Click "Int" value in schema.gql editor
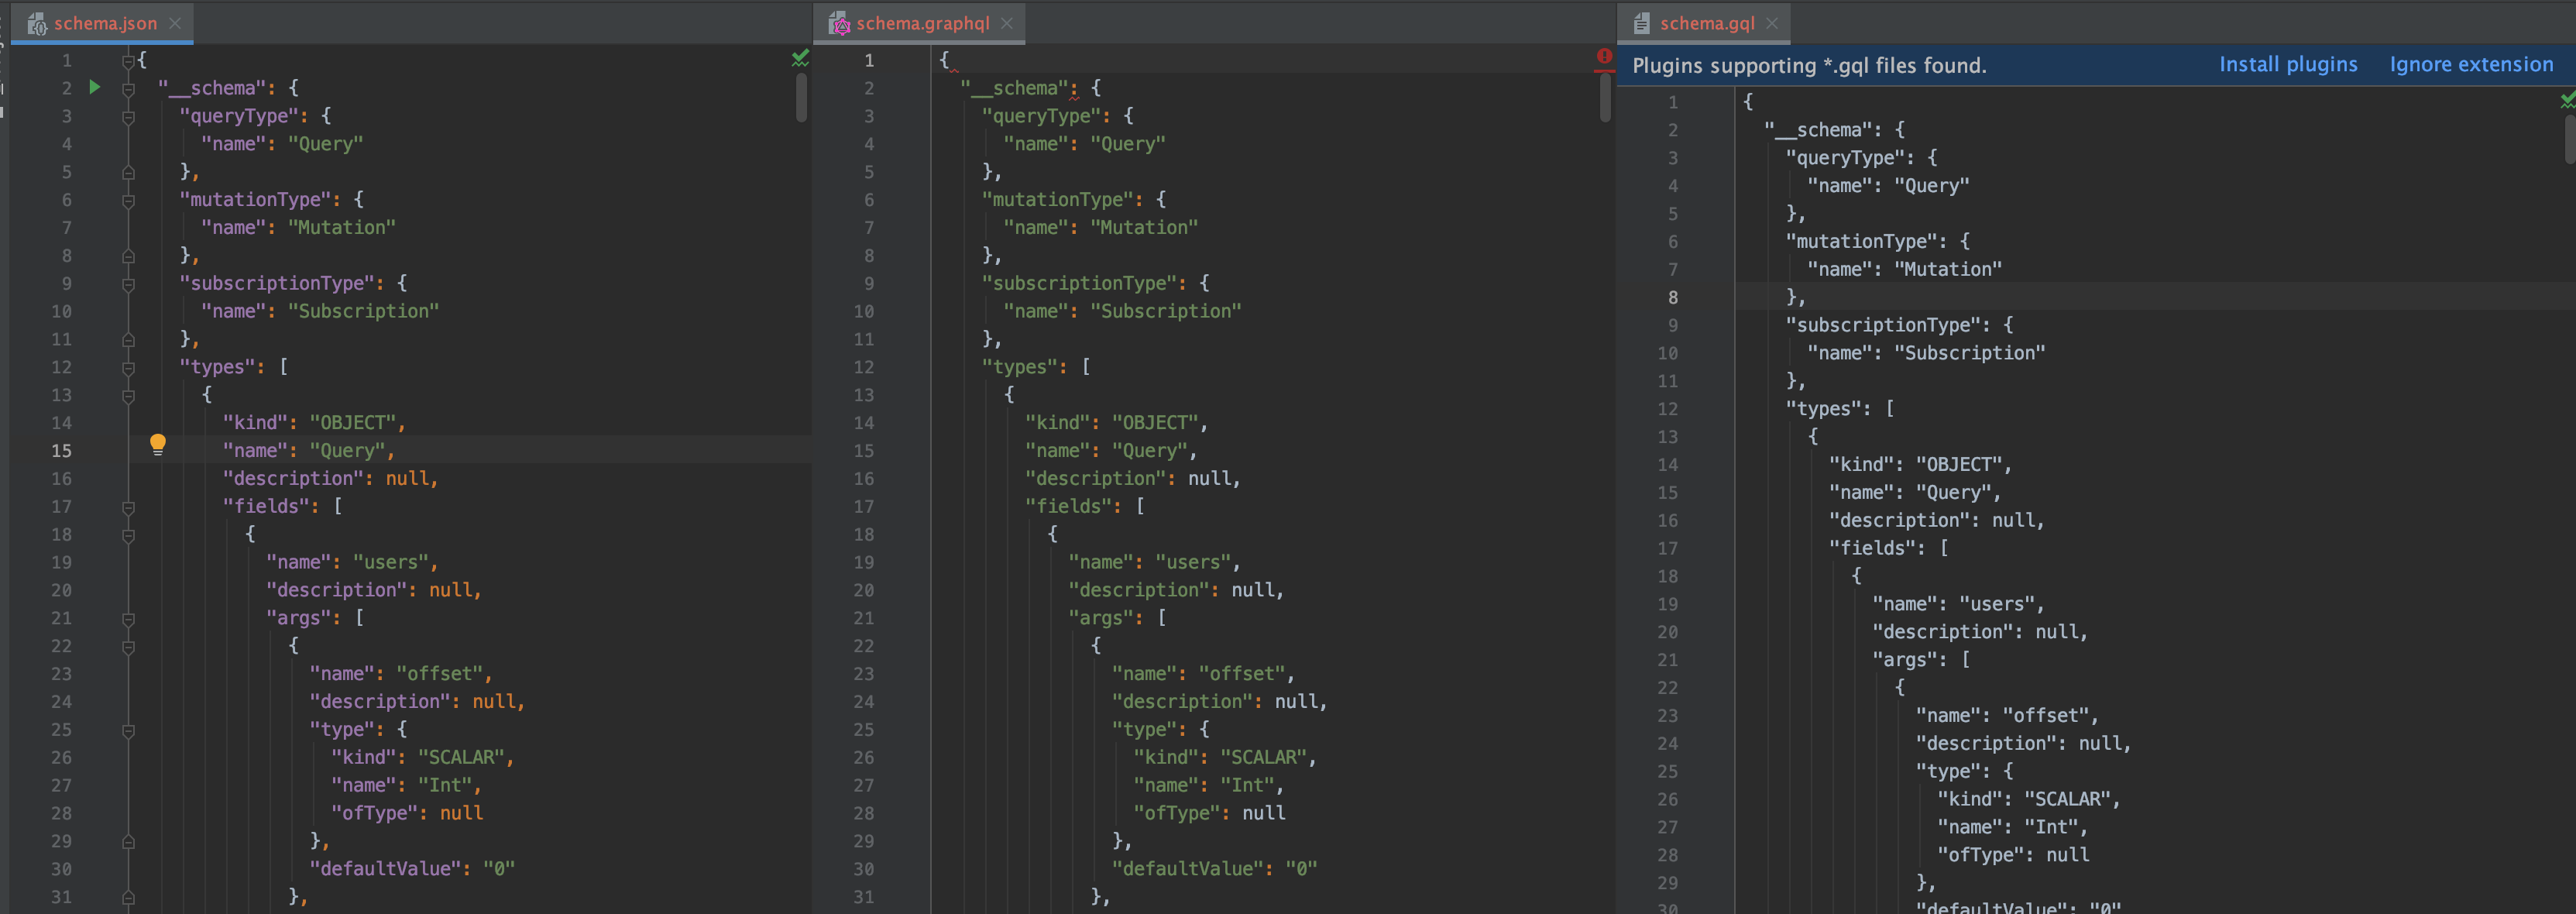Viewport: 2576px width, 914px height. tap(2050, 827)
